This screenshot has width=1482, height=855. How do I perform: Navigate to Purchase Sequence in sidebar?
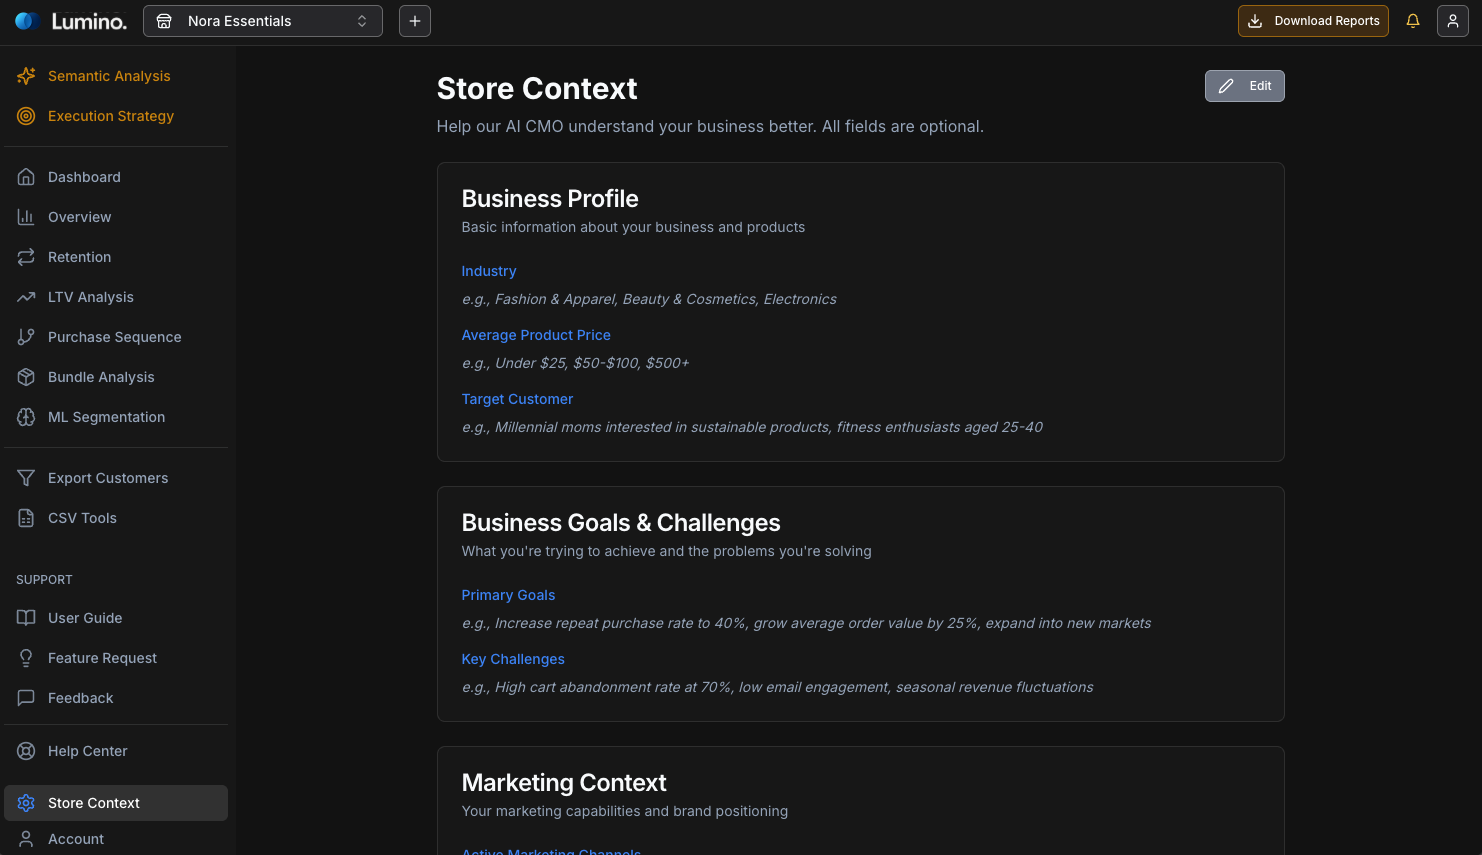click(114, 337)
